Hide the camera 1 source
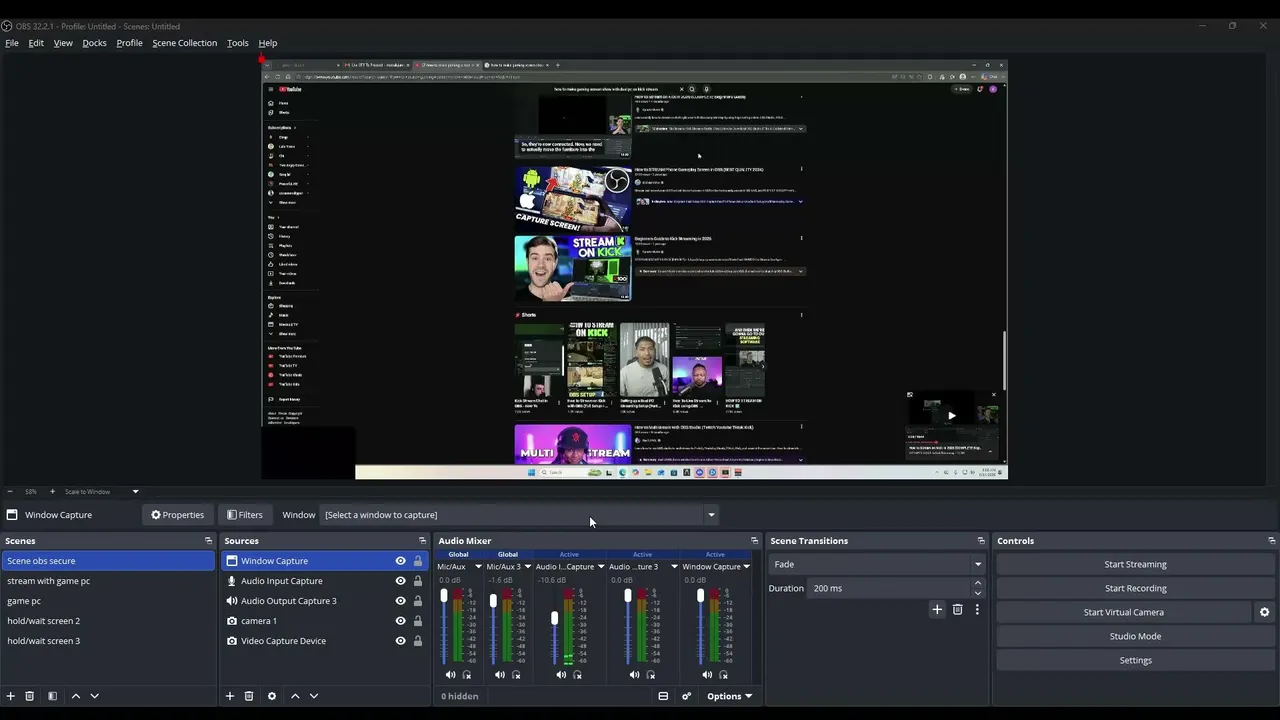The height and width of the screenshot is (720, 1280). coord(400,621)
